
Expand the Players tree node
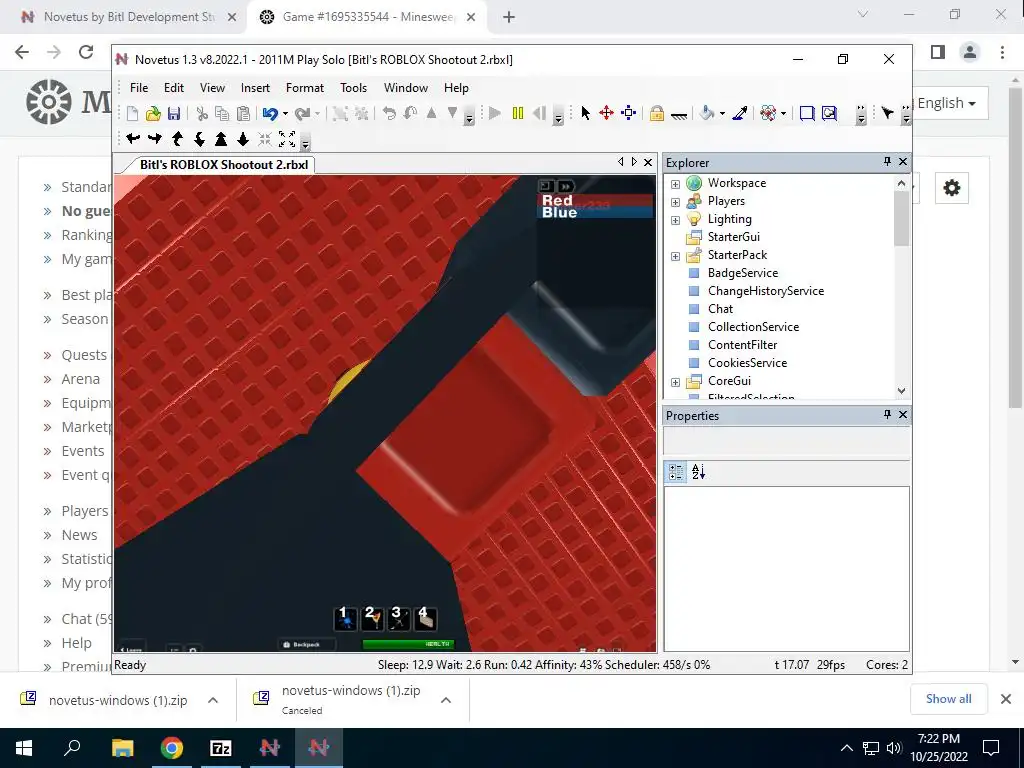click(x=675, y=202)
